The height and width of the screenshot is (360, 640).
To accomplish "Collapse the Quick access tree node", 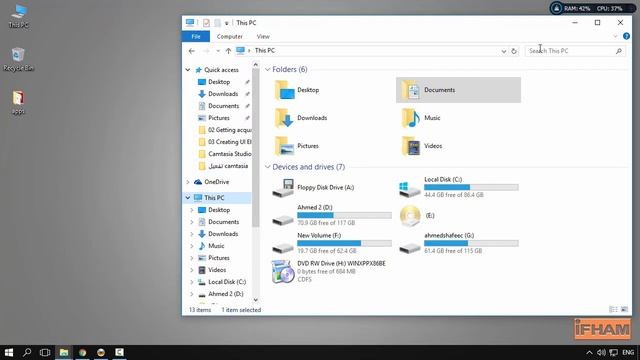I will tap(188, 70).
